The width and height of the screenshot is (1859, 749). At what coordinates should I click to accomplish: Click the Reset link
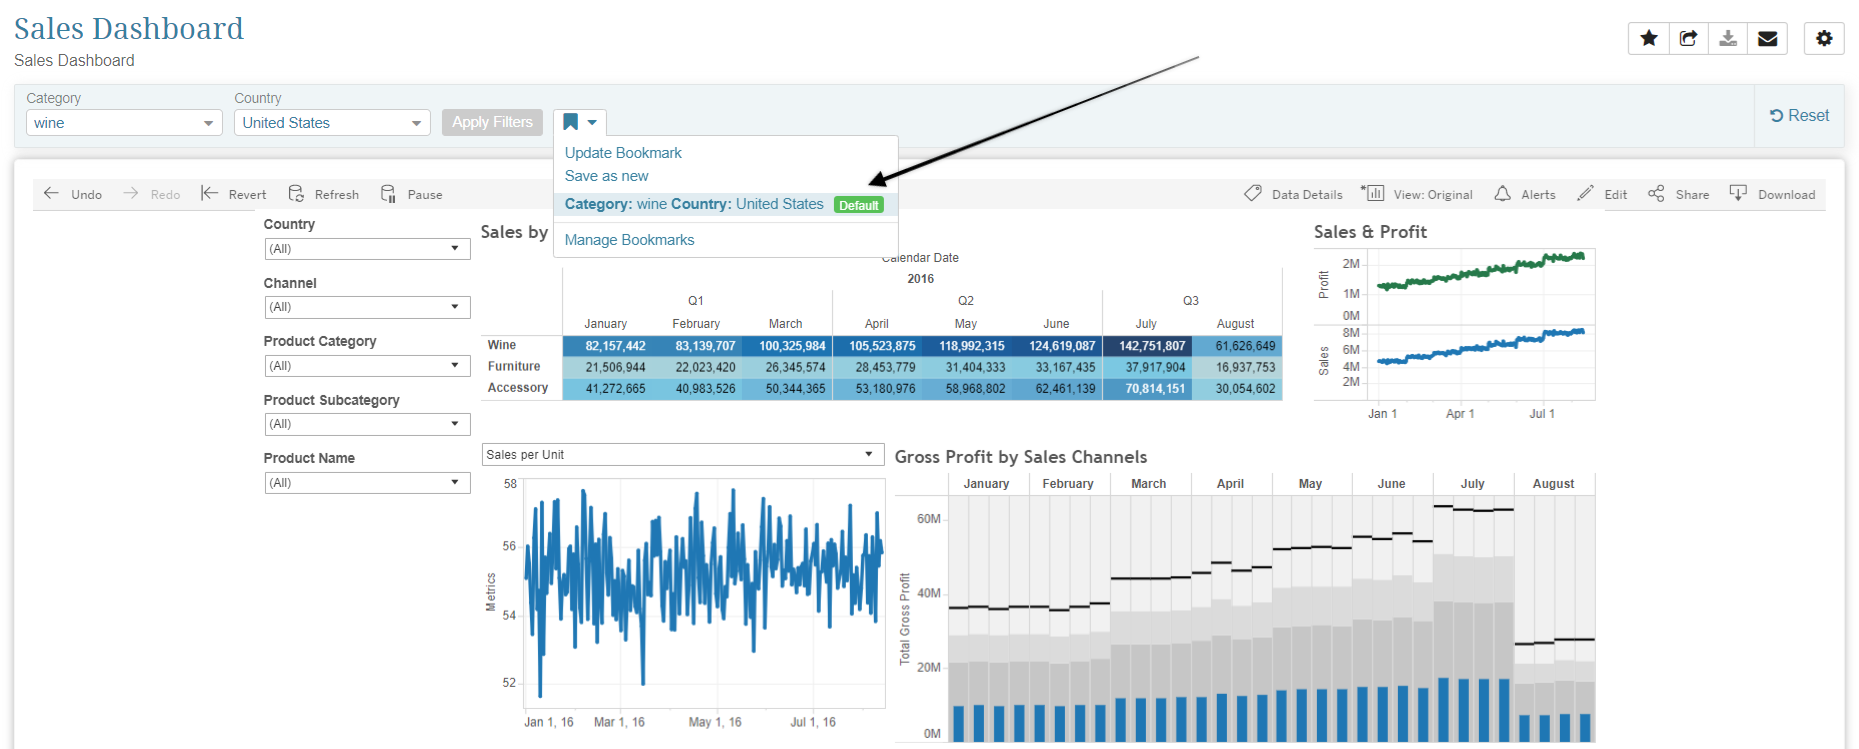pos(1800,116)
